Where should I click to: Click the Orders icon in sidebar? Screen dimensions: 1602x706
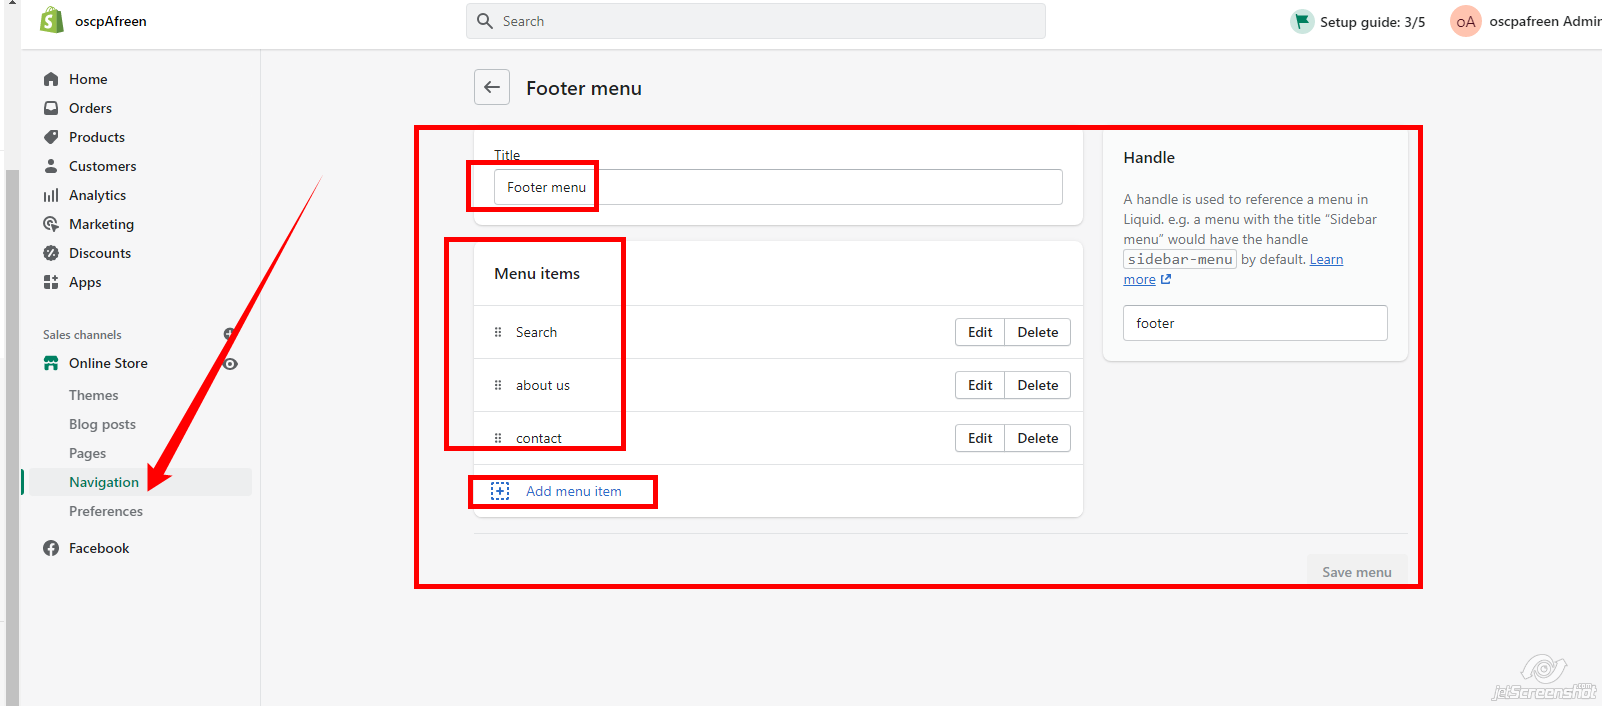click(x=51, y=108)
